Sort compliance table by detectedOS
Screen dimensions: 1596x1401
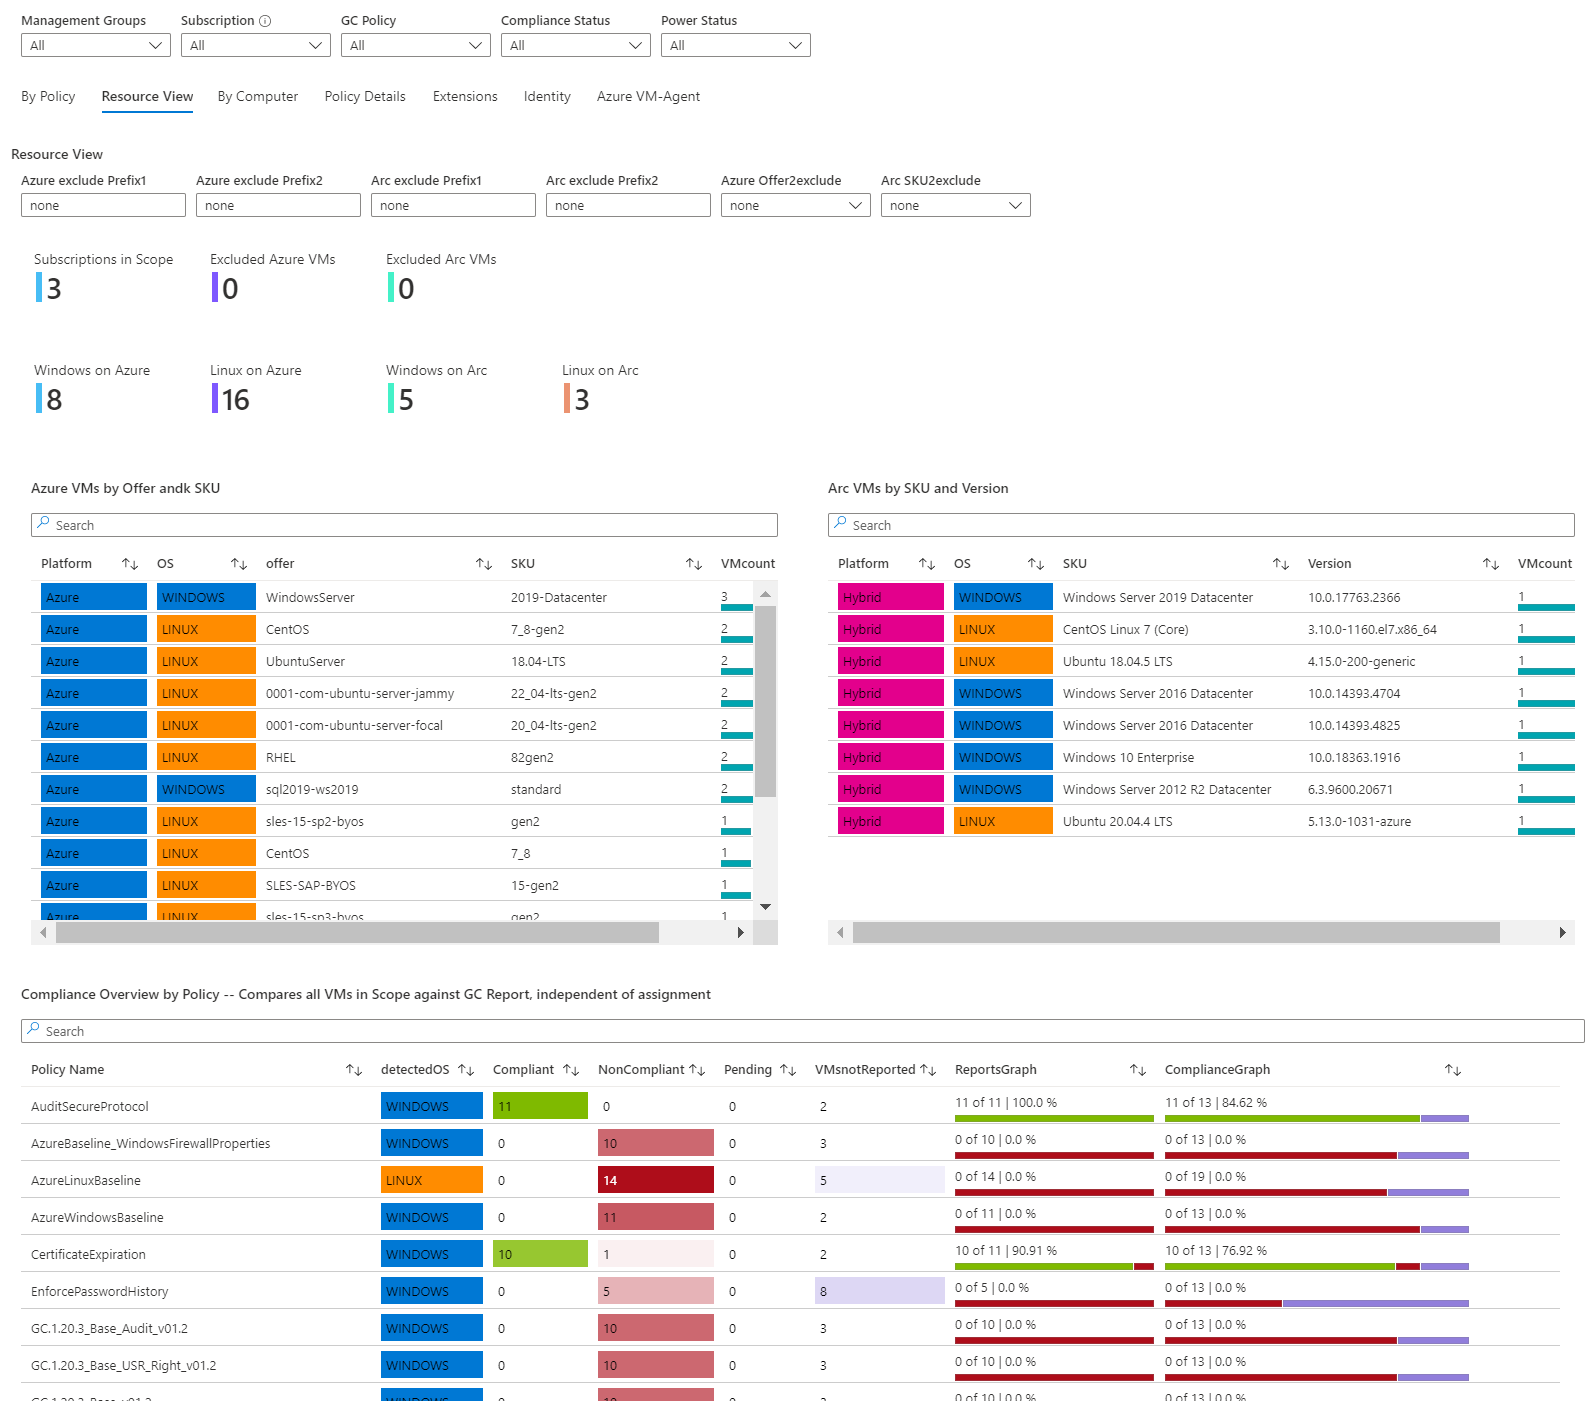point(466,1070)
